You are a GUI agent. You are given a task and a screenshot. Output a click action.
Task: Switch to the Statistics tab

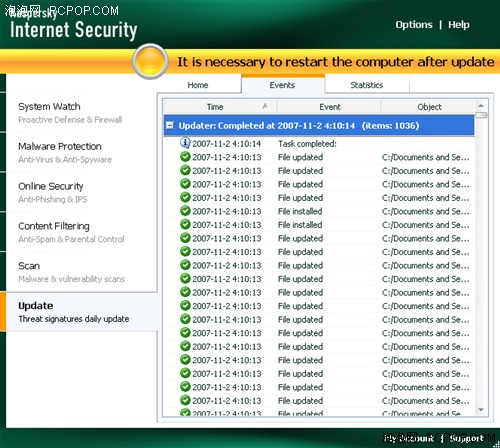(367, 85)
